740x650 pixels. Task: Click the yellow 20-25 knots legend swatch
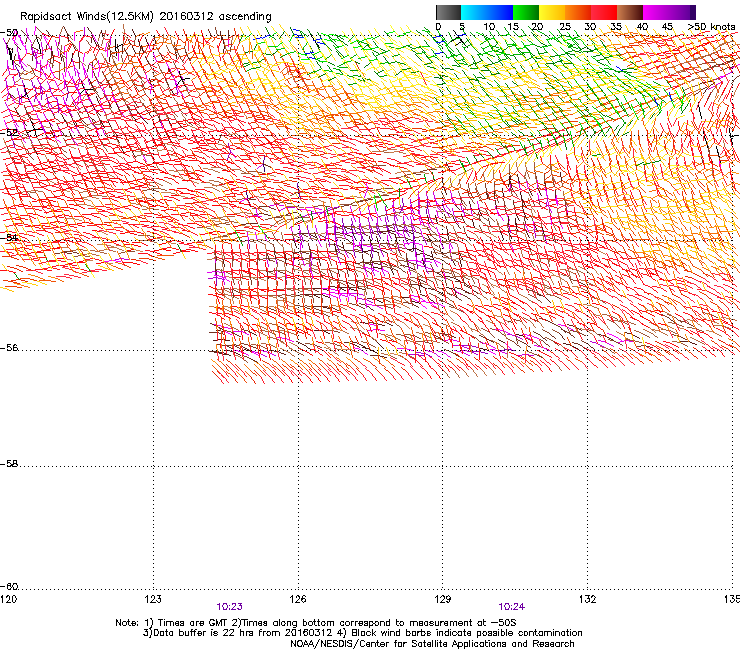[552, 12]
